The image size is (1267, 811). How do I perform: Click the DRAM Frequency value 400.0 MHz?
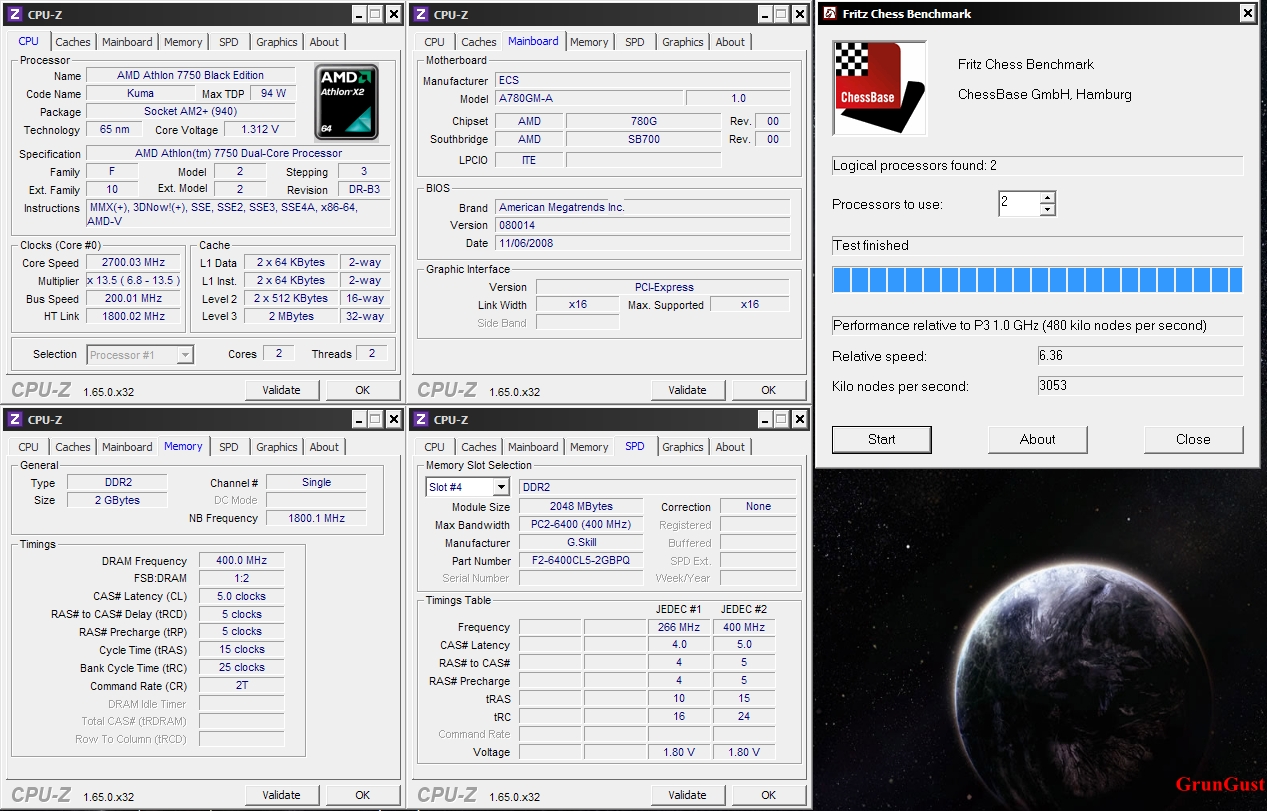pyautogui.click(x=241, y=561)
